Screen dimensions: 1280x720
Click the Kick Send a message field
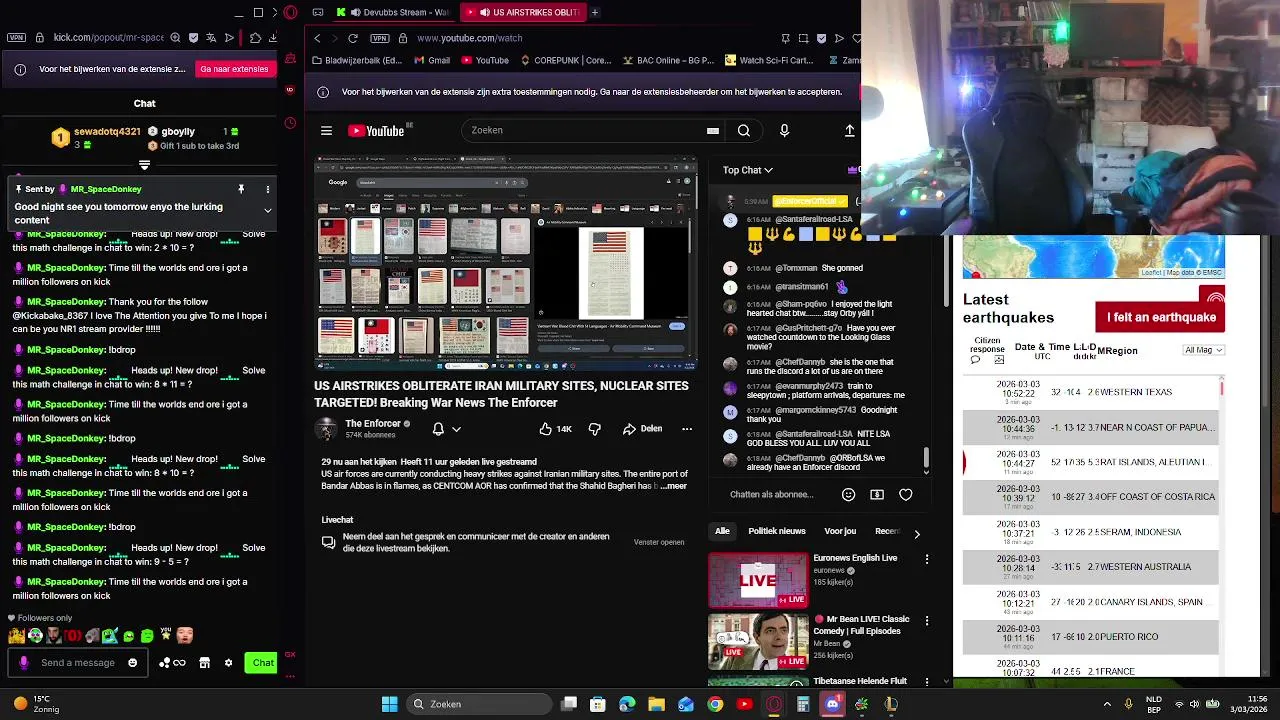point(78,662)
